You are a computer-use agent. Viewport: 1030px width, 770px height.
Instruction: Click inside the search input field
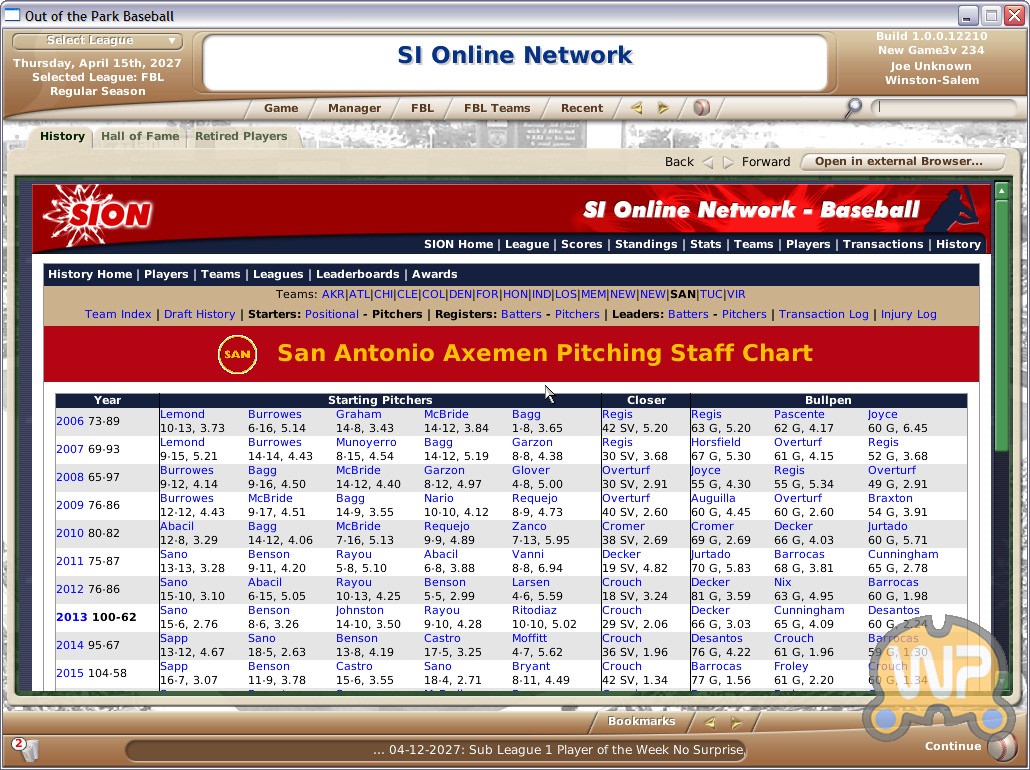tap(944, 107)
